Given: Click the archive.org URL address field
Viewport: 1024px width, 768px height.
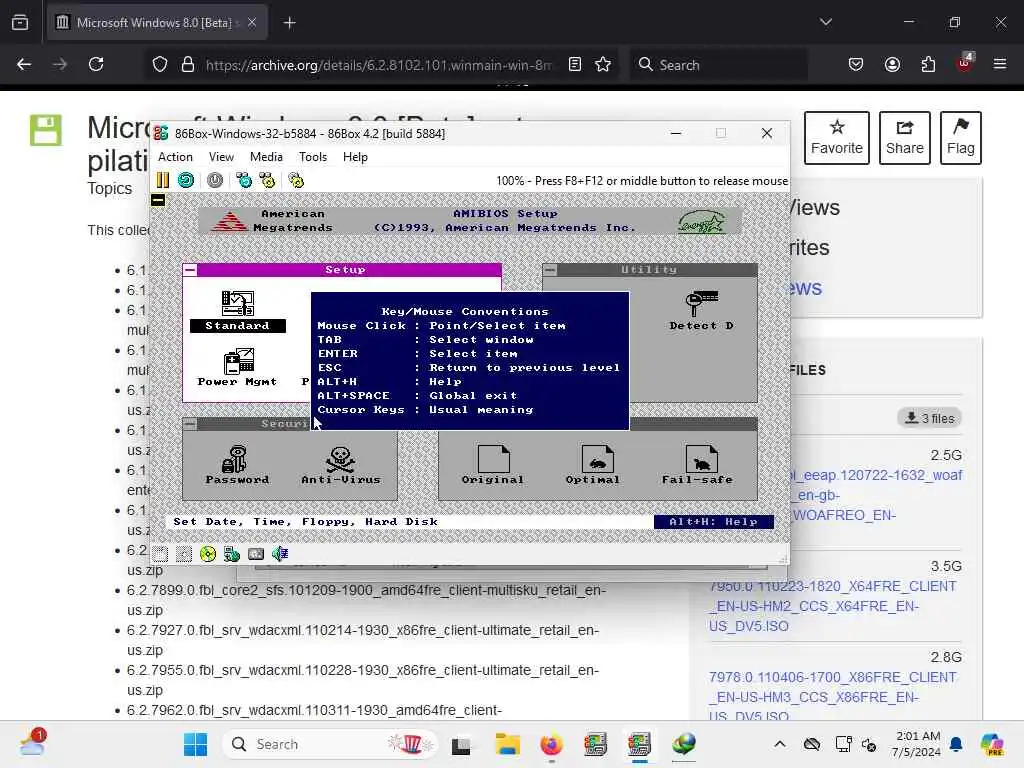Looking at the screenshot, I should (x=379, y=65).
